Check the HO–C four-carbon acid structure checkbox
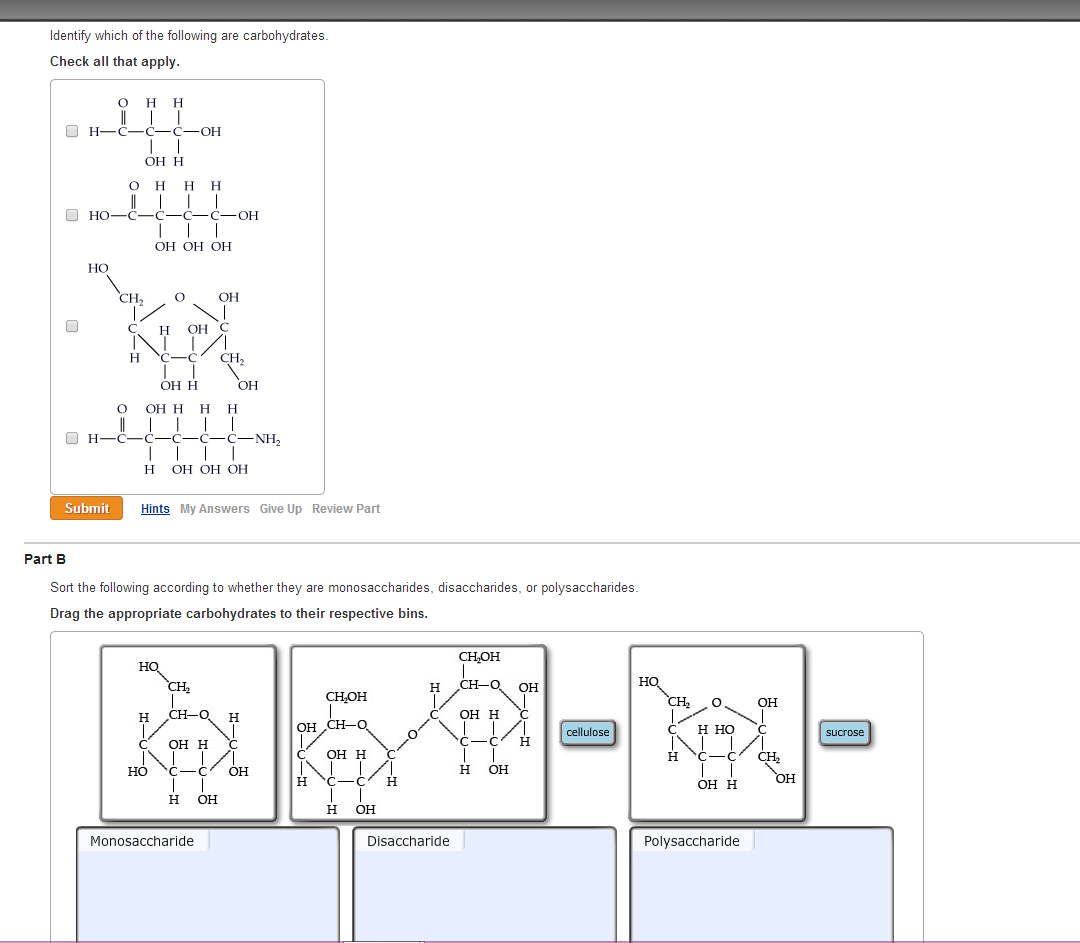Image resolution: width=1080 pixels, height=943 pixels. click(x=72, y=215)
